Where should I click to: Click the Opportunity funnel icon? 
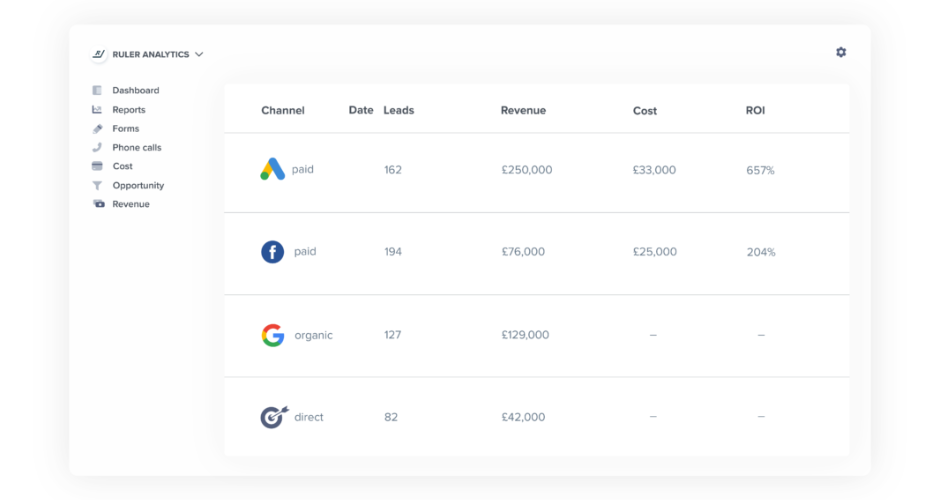pyautogui.click(x=98, y=185)
